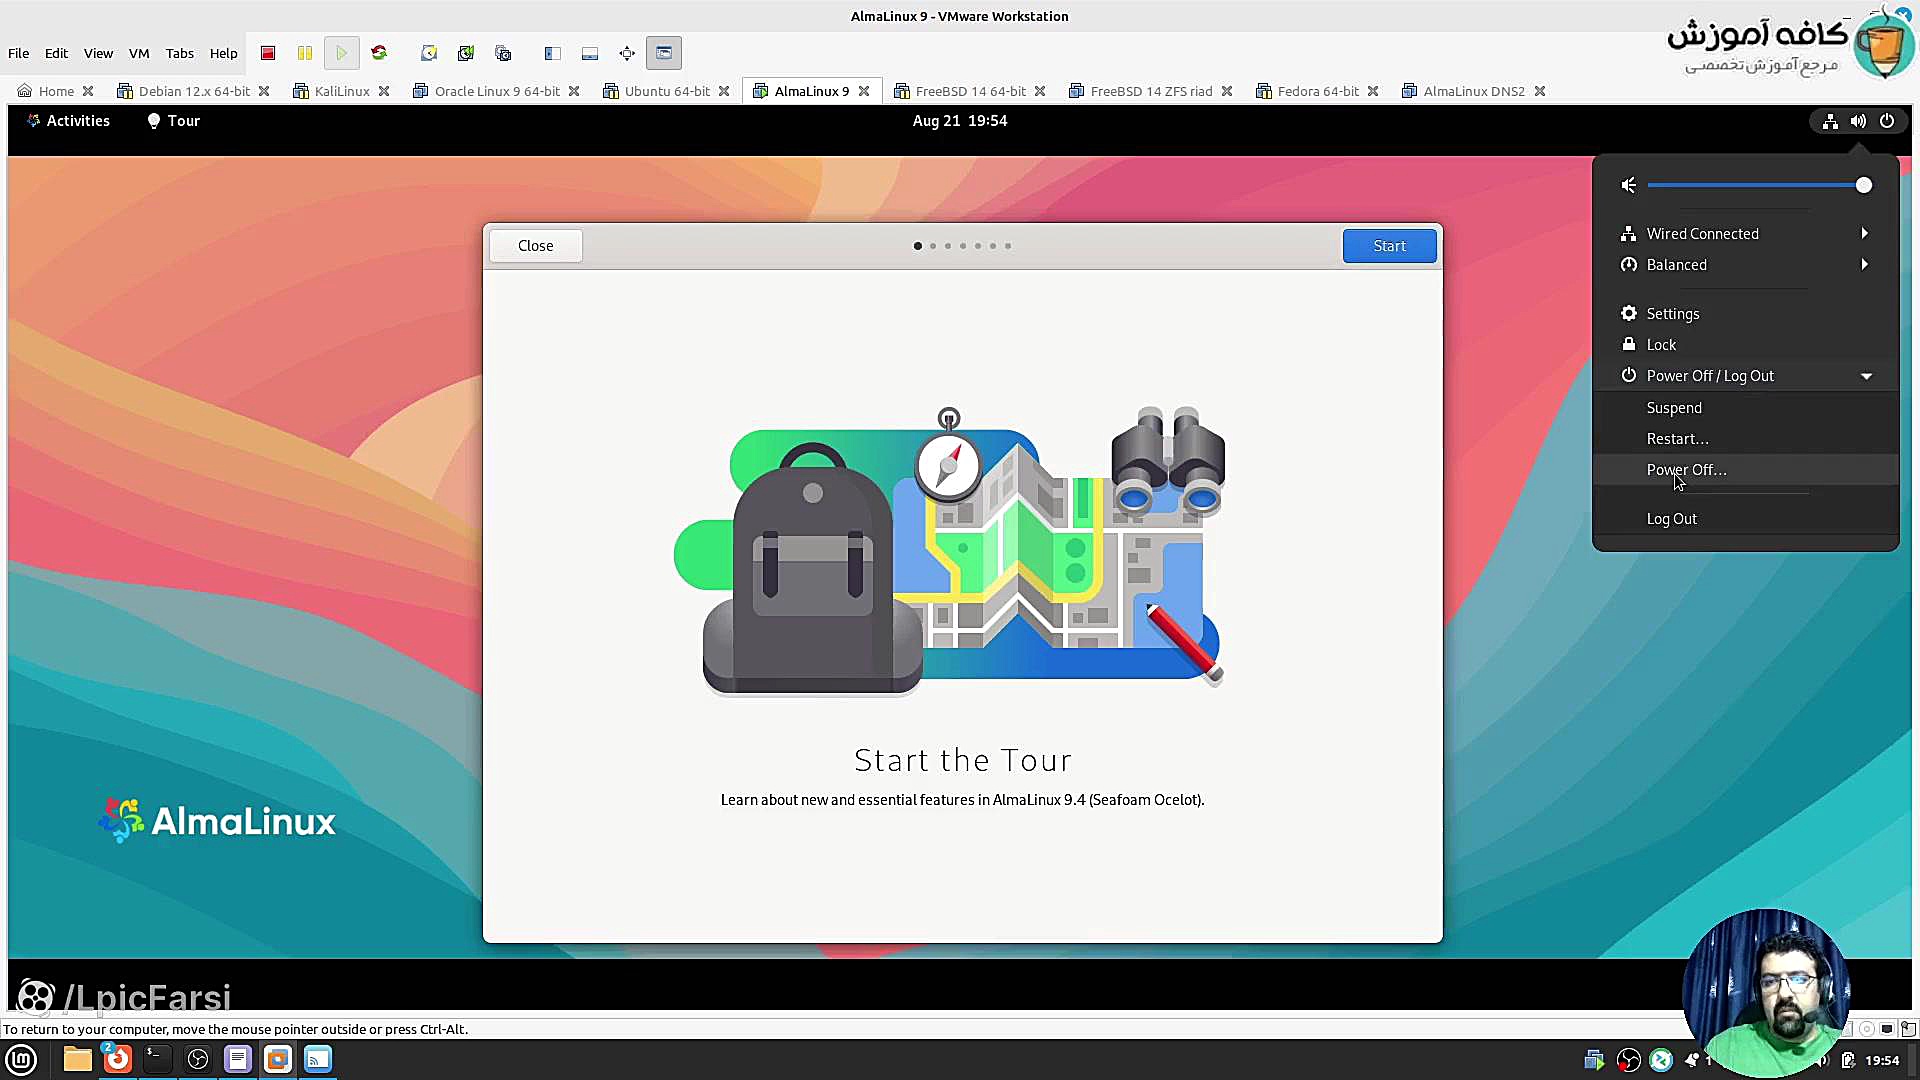
Task: Click the yellow suspend VM toolbar icon
Action: pos(305,53)
